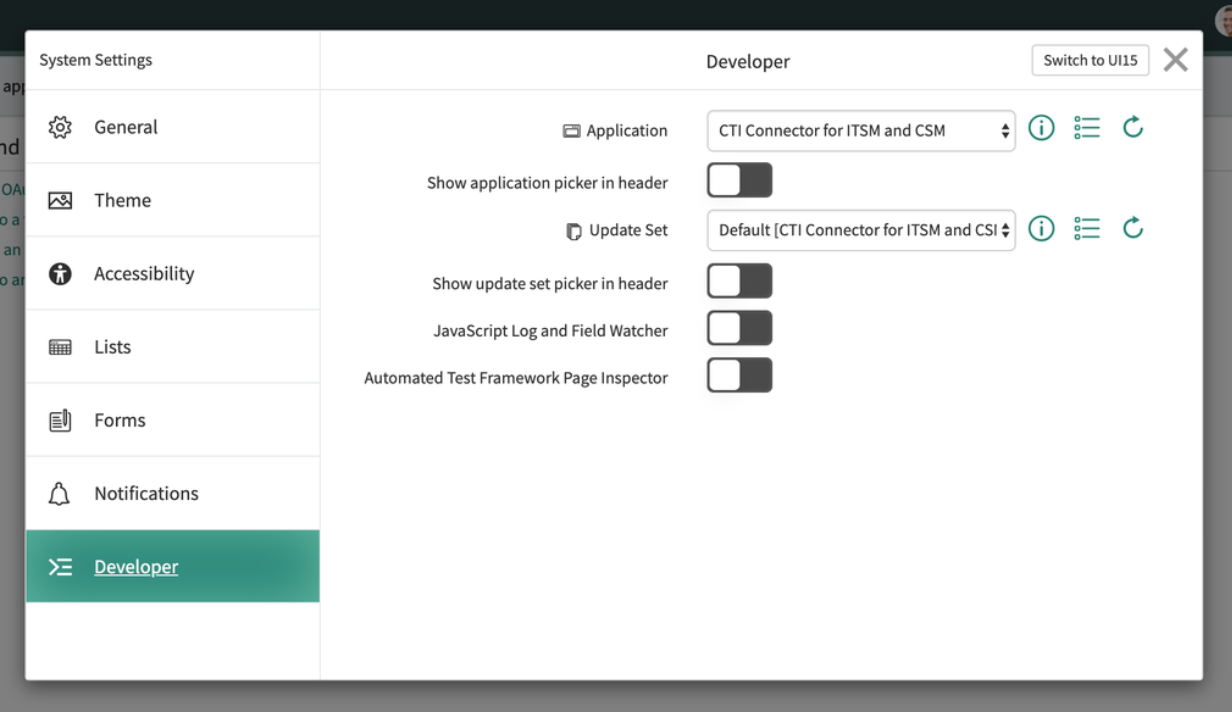Click the Update Set info icon
The width and height of the screenshot is (1232, 714).
[x=1041, y=228]
